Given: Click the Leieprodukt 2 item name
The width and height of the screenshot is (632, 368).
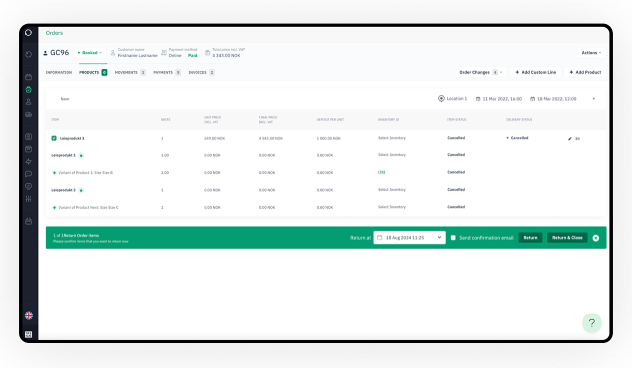Looking at the screenshot, I should coord(63,190).
